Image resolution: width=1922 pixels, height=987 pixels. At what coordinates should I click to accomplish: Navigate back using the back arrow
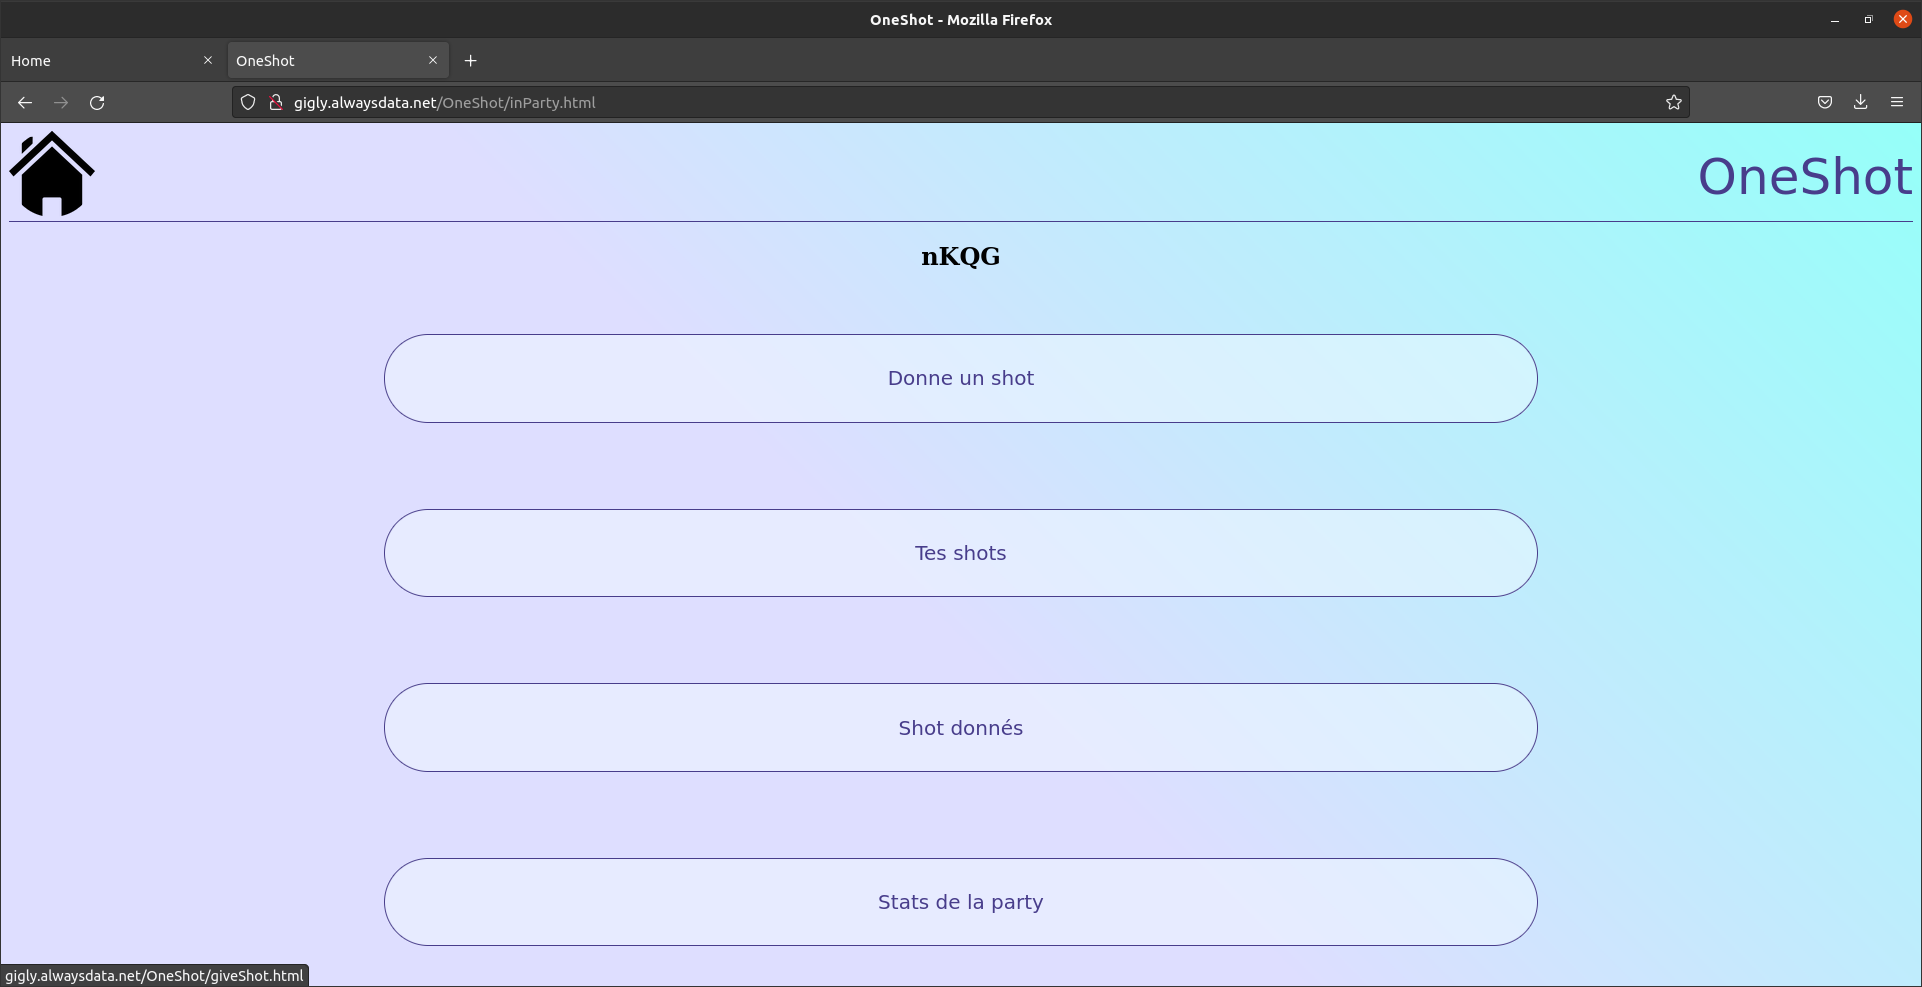[x=23, y=102]
